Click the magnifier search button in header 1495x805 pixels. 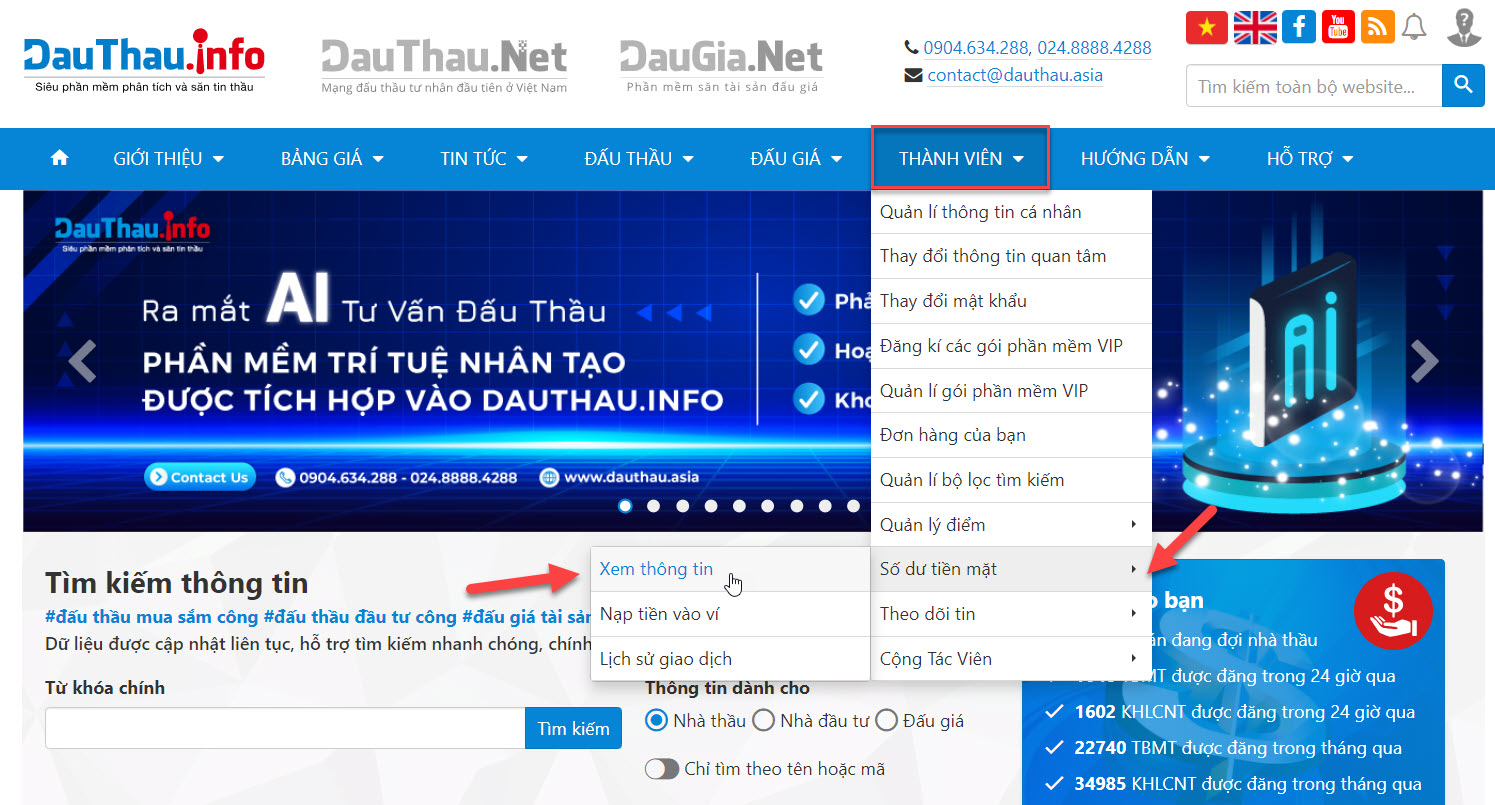pyautogui.click(x=1463, y=86)
